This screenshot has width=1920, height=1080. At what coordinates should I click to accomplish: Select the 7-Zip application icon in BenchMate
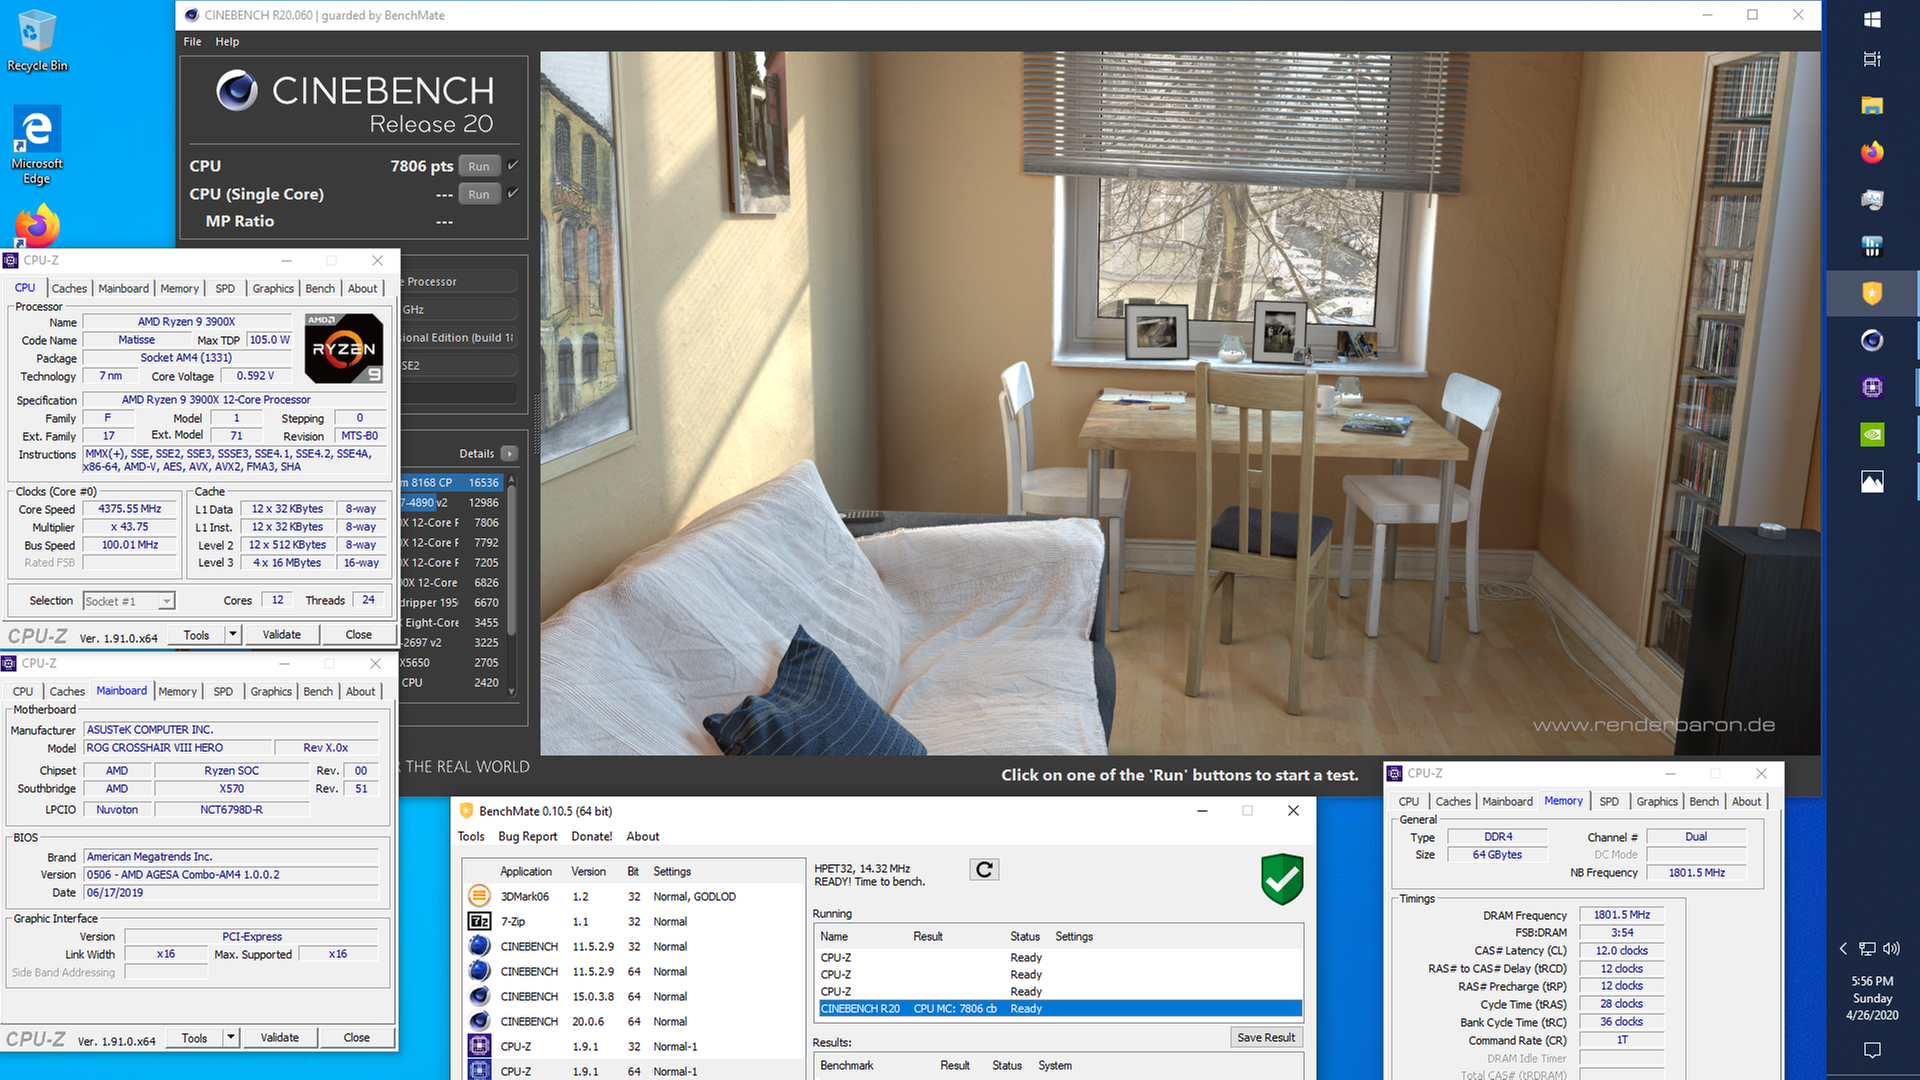[479, 921]
